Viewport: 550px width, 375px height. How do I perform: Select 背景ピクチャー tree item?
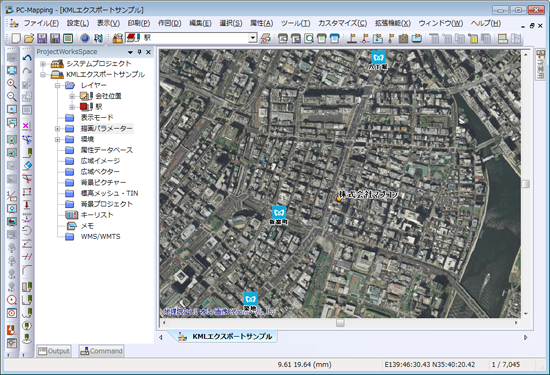coord(103,182)
